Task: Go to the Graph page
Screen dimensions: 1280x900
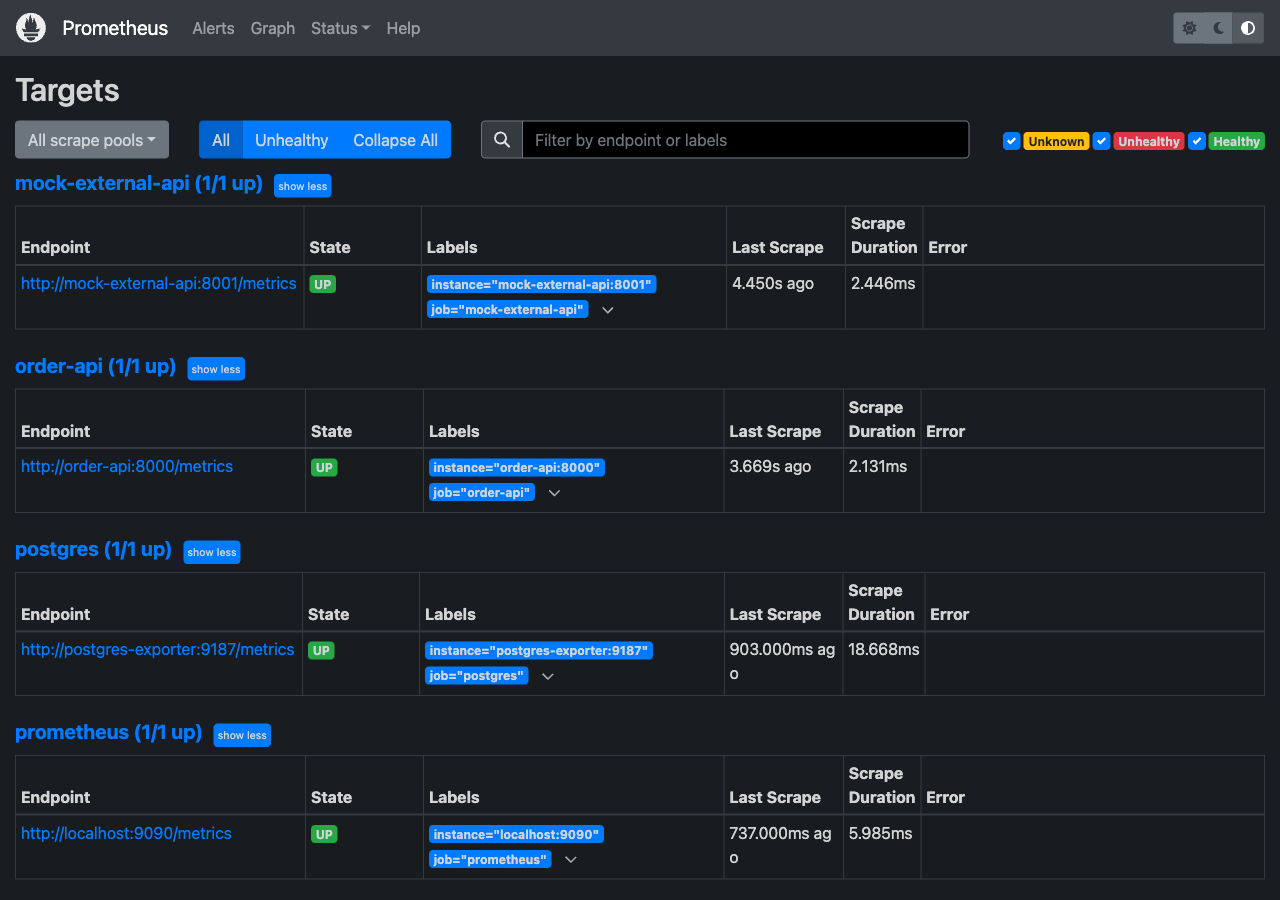Action: (273, 28)
